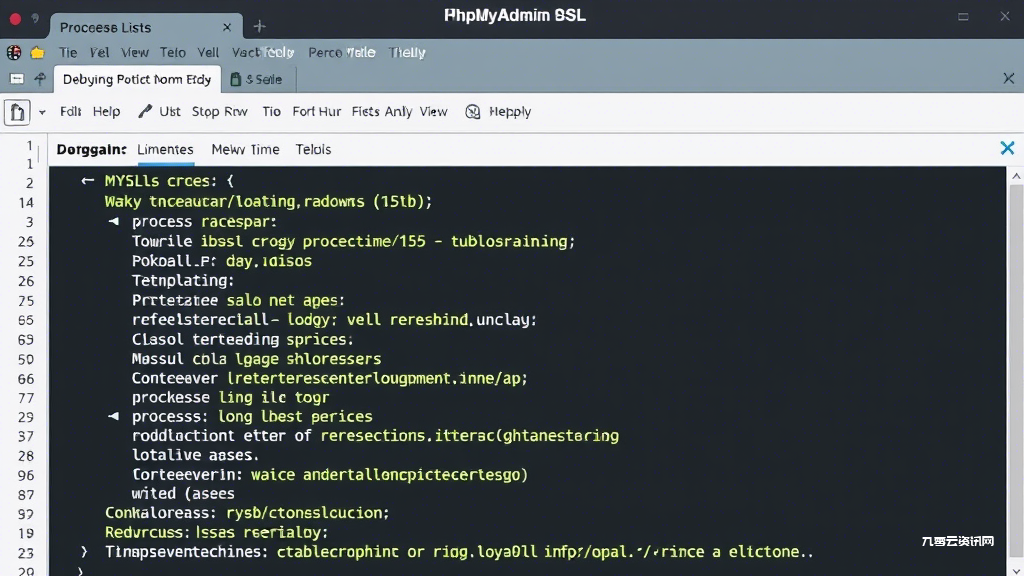Click the 'Conkaloreass: rysb/ctonsslcucion' line

click(247, 513)
